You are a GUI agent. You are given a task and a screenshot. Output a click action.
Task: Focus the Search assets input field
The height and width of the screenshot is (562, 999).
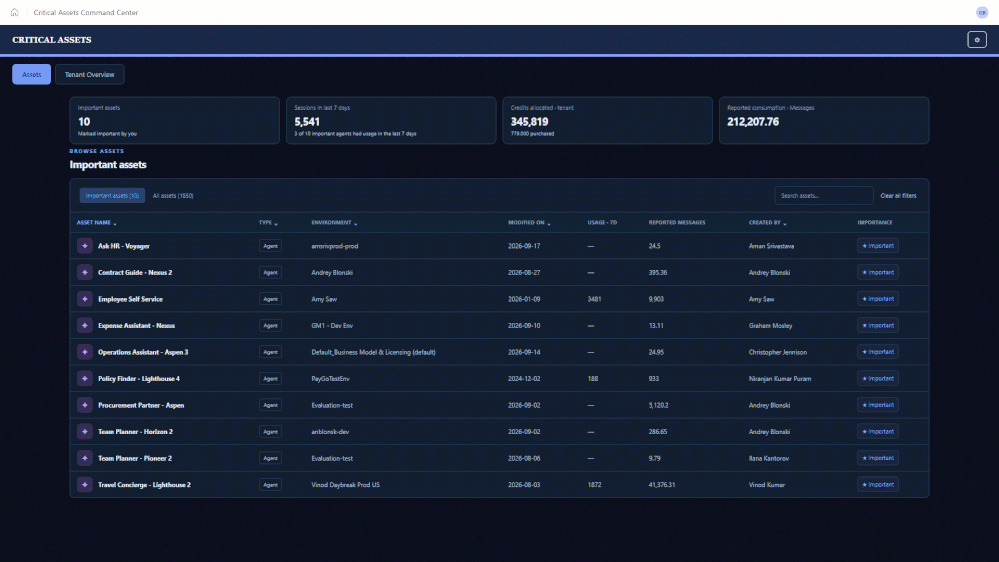point(824,196)
